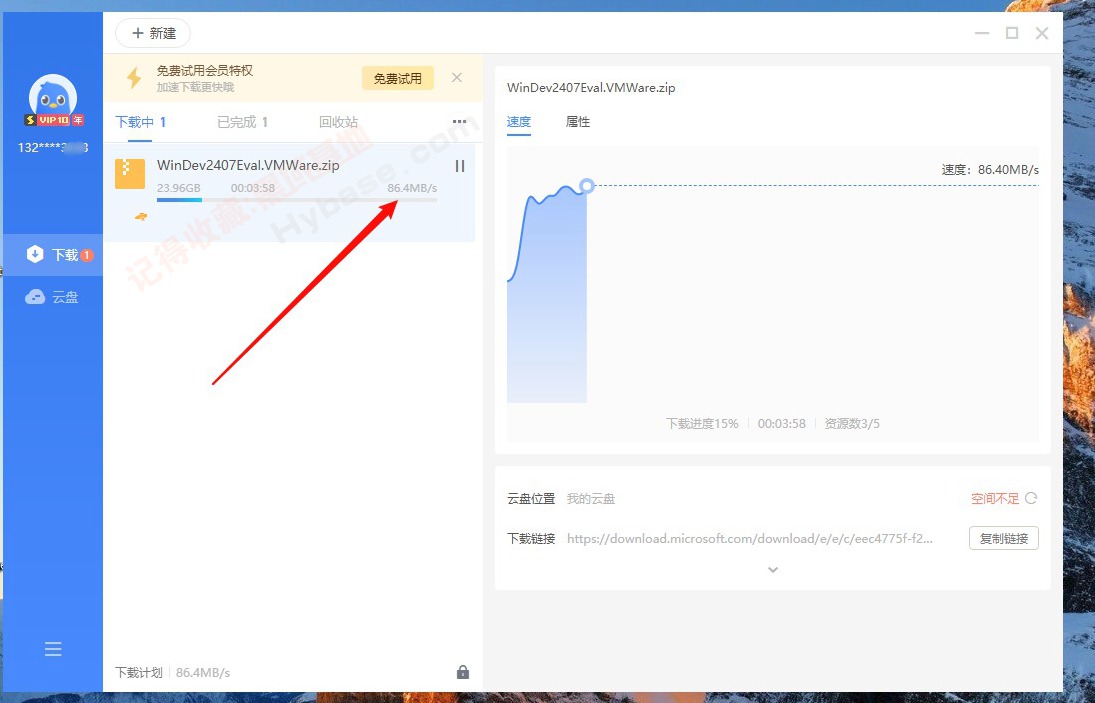1095x703 pixels.
Task: Click the resource count 3/5 text
Action: click(x=852, y=424)
